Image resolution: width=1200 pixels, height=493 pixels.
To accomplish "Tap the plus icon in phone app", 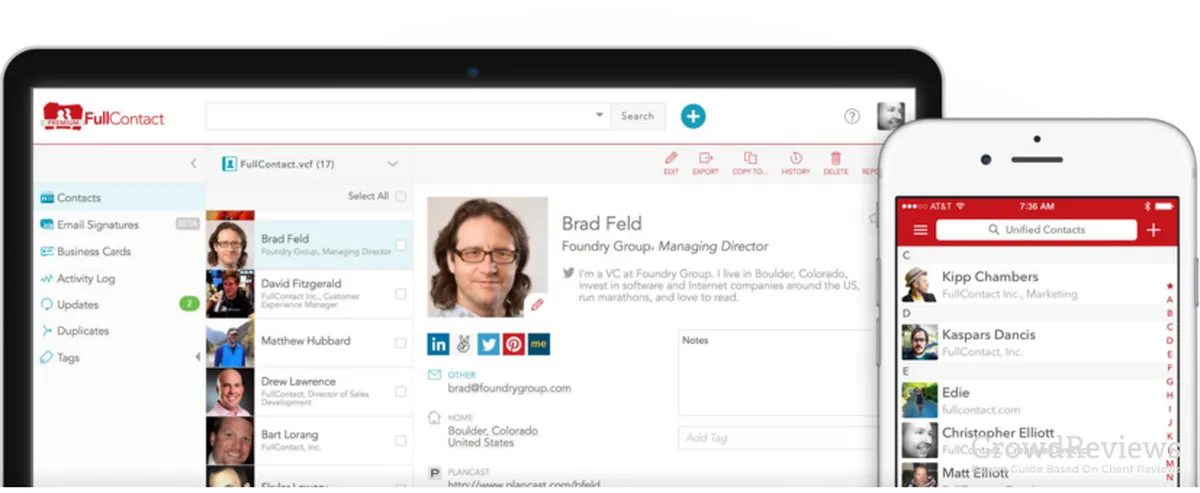I will pos(1153,230).
